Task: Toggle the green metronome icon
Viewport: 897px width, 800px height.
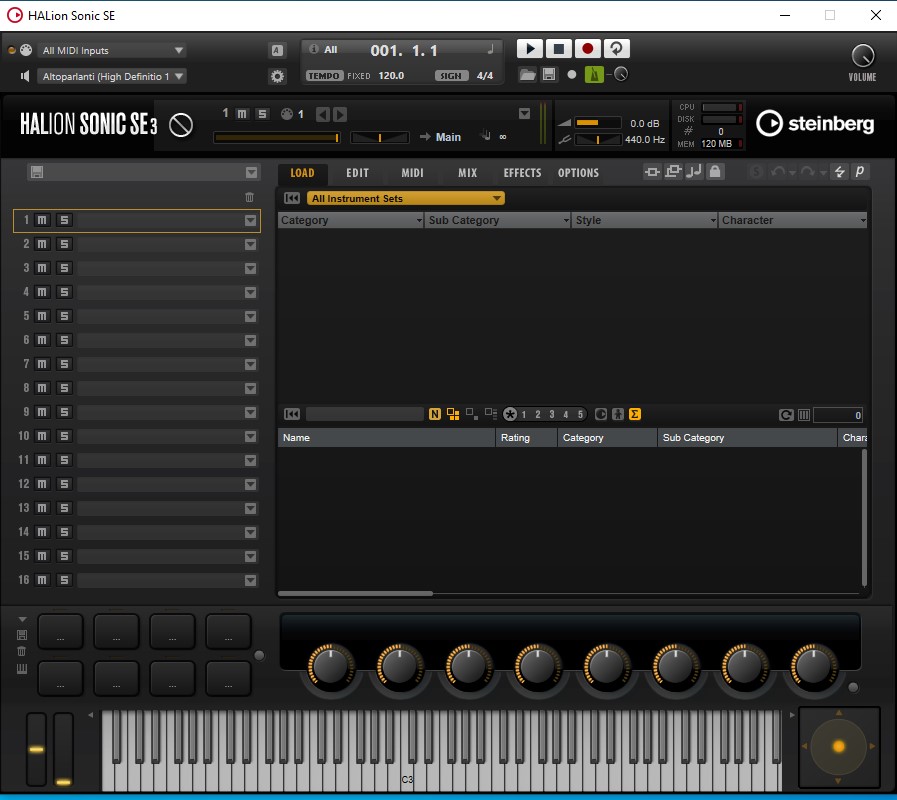Action: [594, 74]
